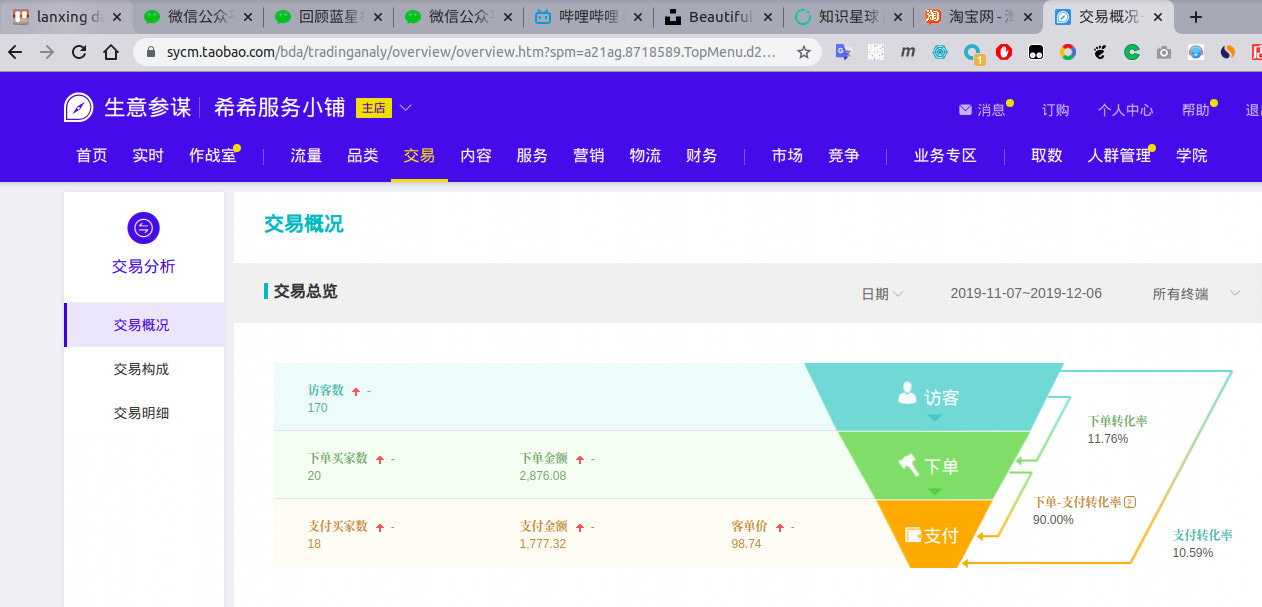The height and width of the screenshot is (607, 1262).
Task: Select 交易概况 in the sidebar
Action: click(144, 325)
